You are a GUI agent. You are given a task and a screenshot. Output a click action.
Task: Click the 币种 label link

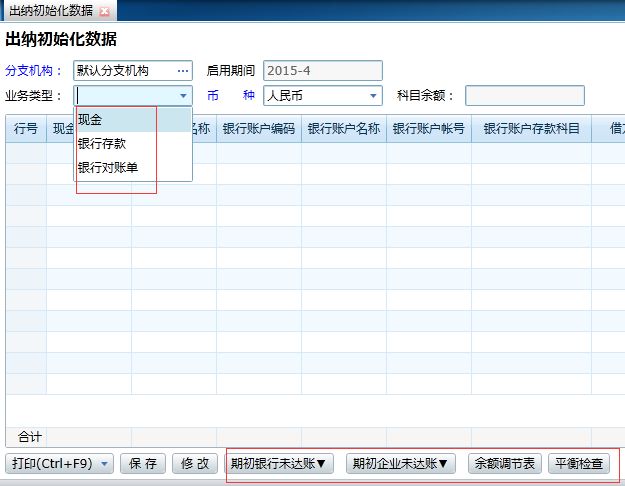click(x=231, y=96)
